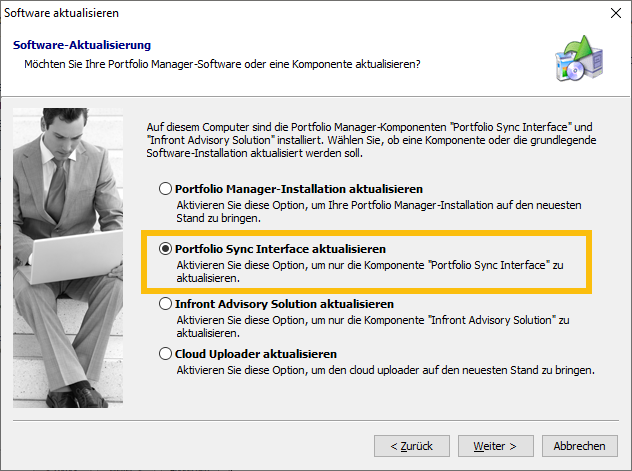Click the Software-Aktualisierung bold heading
Screen dimensions: 632x471
pyautogui.click(x=82, y=46)
